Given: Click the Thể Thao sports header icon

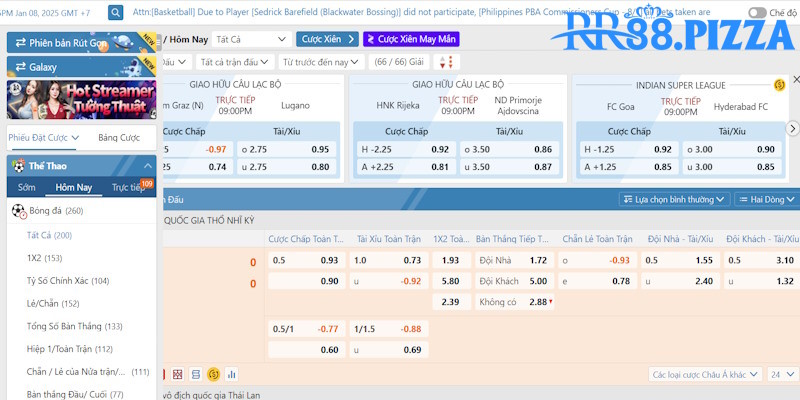Looking at the screenshot, I should [x=18, y=165].
